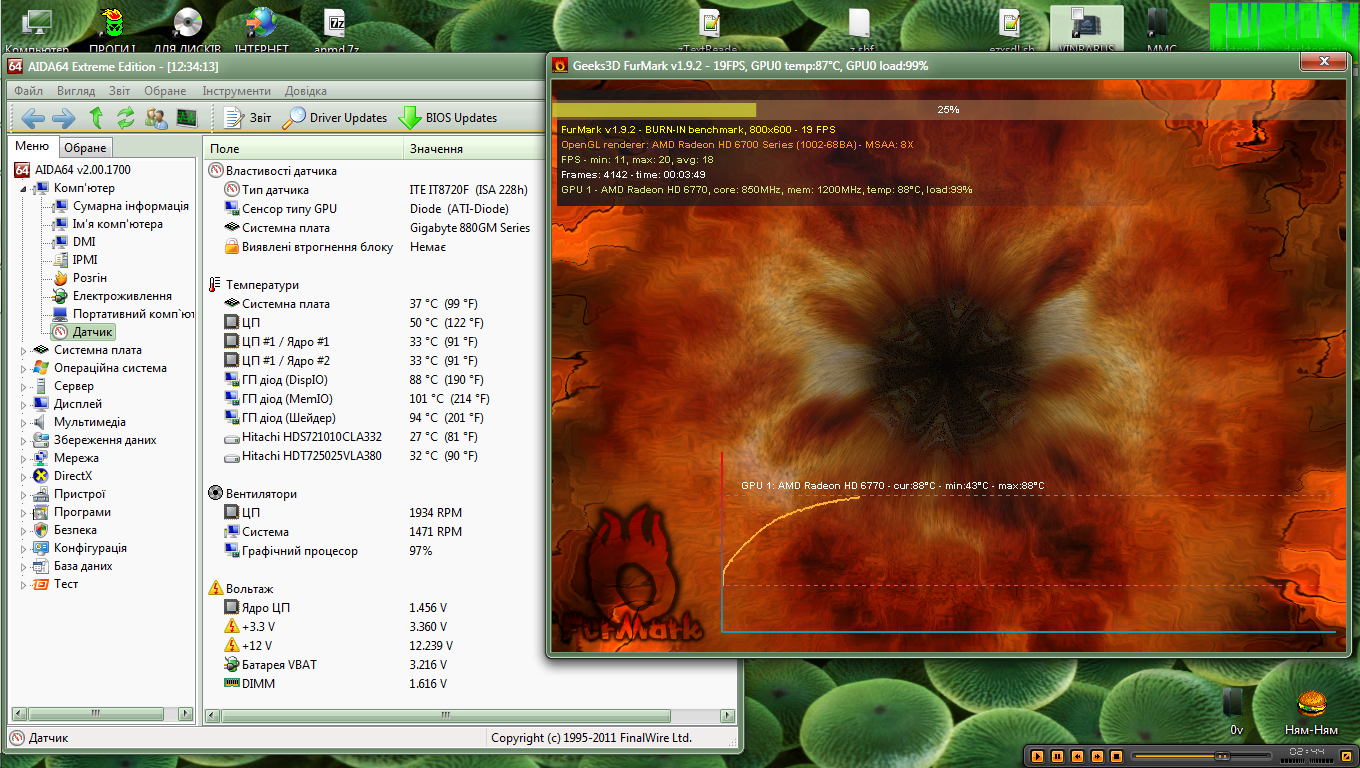
Task: Click fast-forward on the media player
Action: (1097, 756)
